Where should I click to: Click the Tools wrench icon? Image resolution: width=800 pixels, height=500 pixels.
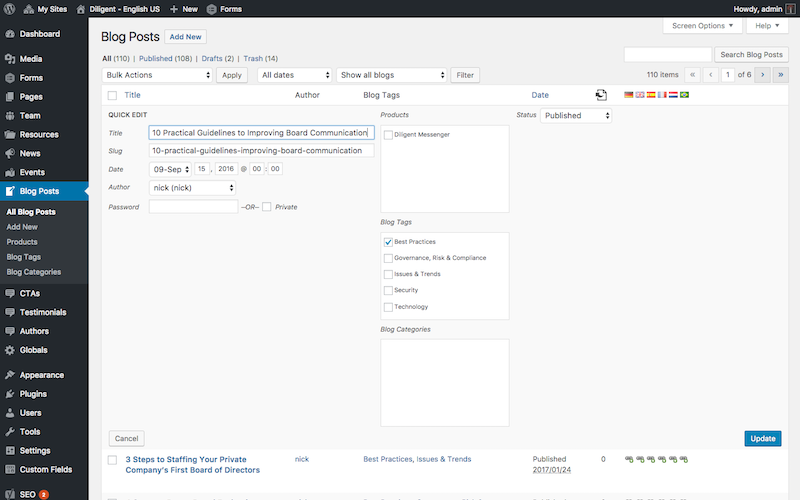click(x=10, y=432)
